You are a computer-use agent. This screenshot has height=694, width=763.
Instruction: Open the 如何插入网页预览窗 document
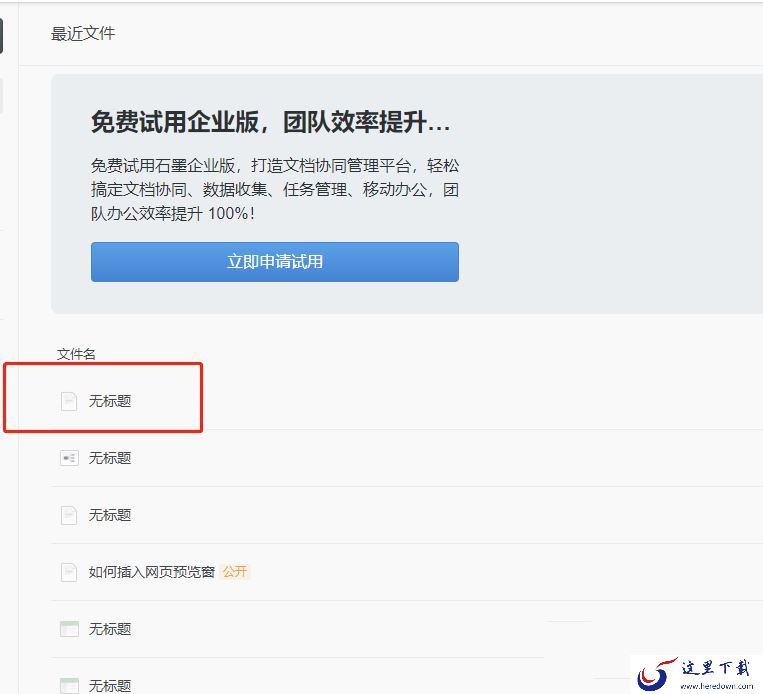coord(151,572)
